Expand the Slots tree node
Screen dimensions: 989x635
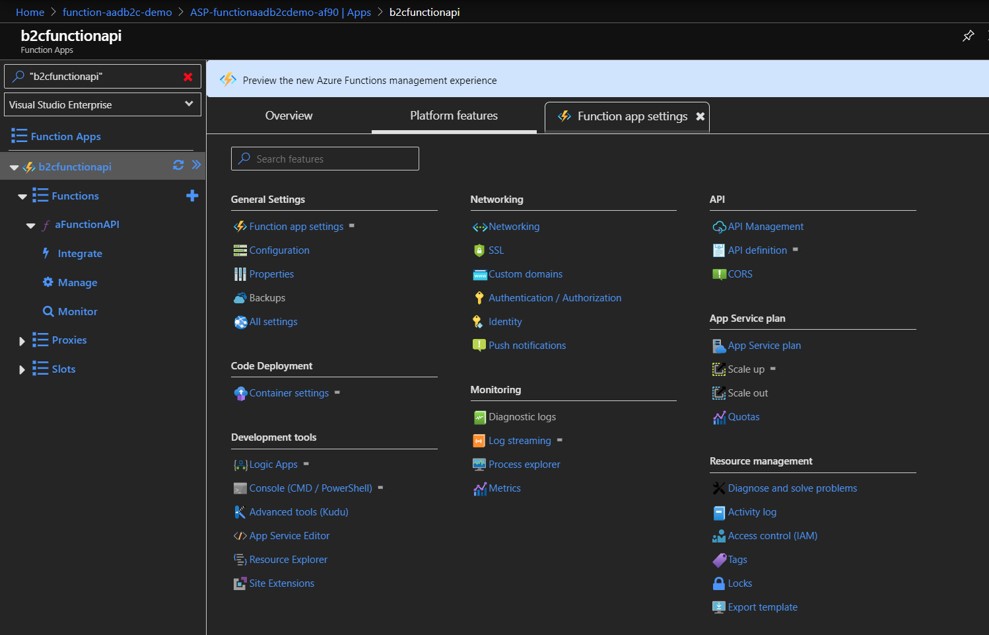click(21, 370)
